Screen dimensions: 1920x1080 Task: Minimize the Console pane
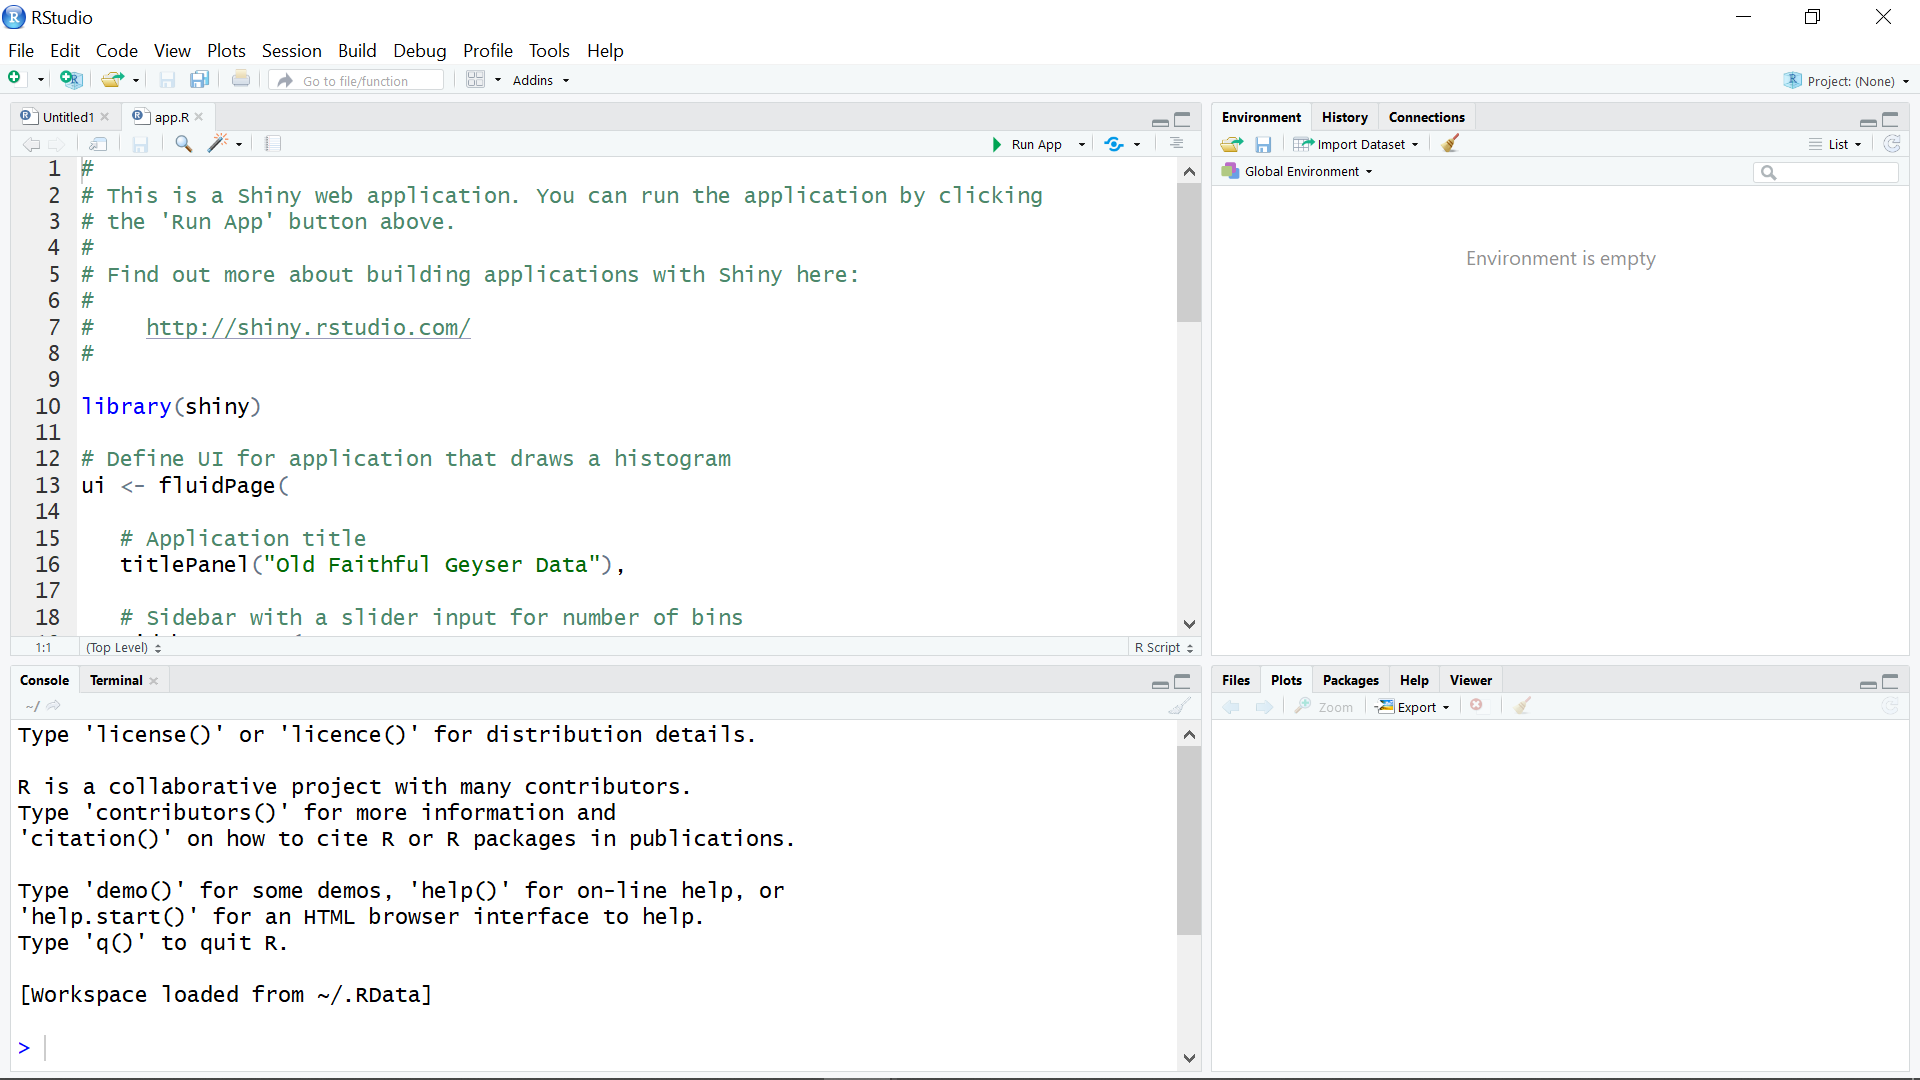[1160, 683]
